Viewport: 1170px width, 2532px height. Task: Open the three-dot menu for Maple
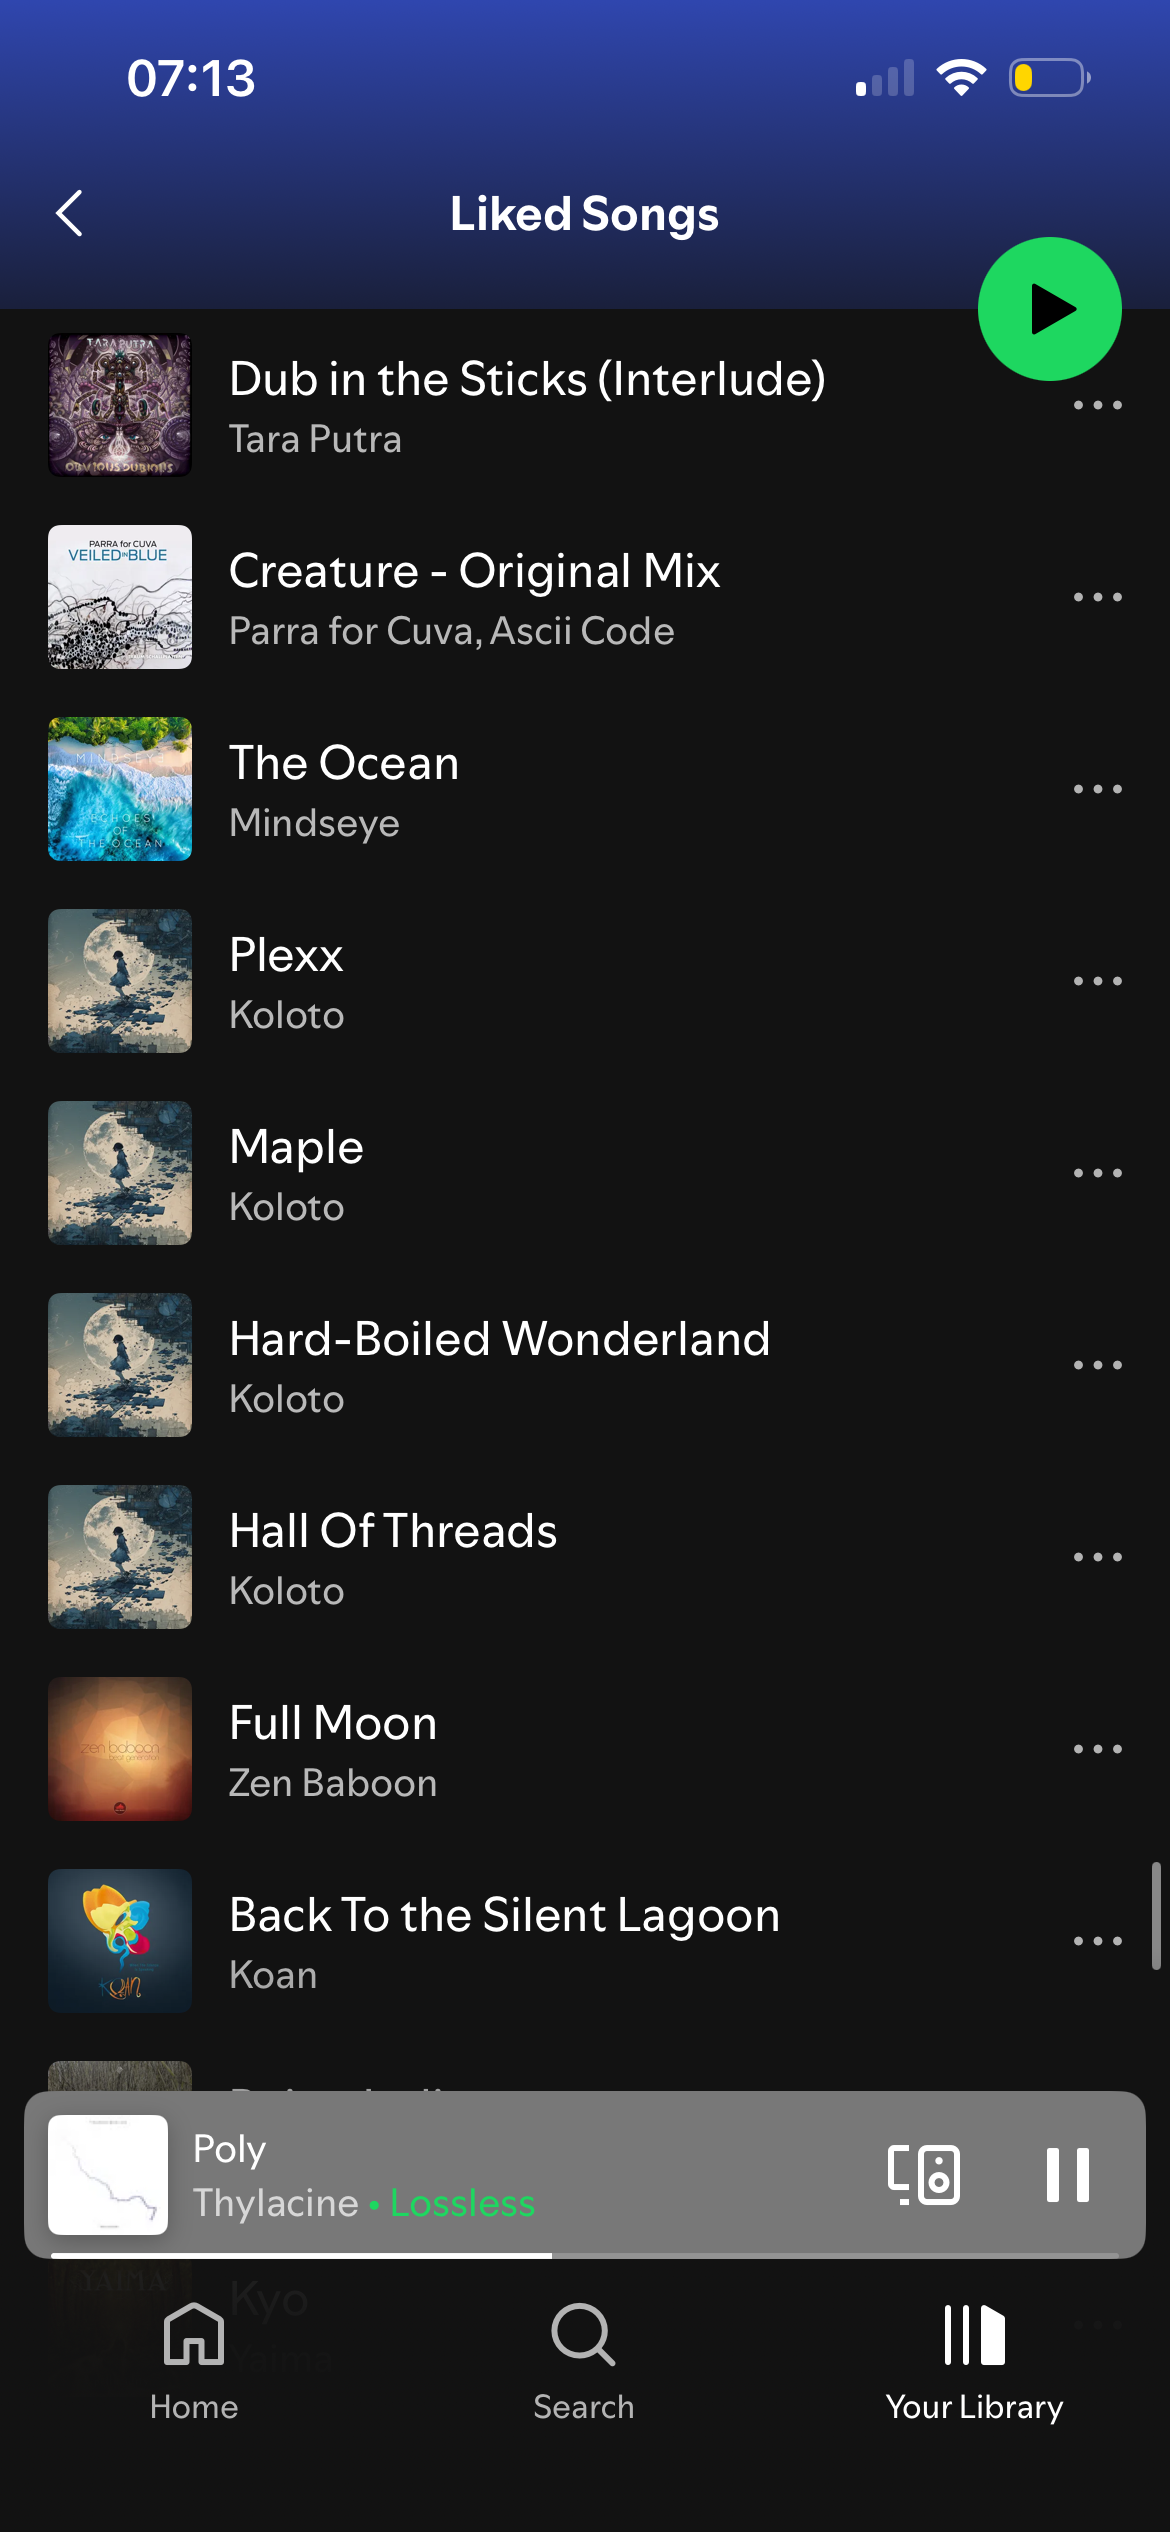pos(1097,1173)
